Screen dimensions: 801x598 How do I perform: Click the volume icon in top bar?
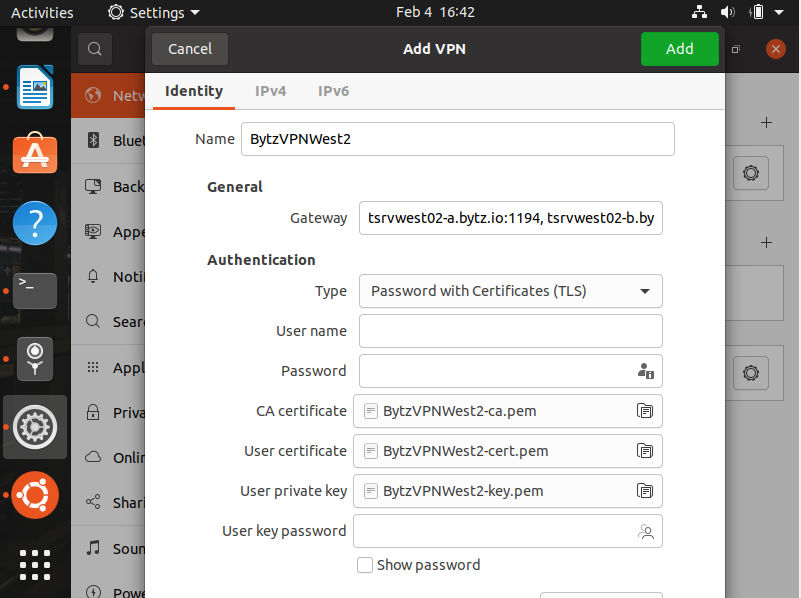pyautogui.click(x=727, y=12)
